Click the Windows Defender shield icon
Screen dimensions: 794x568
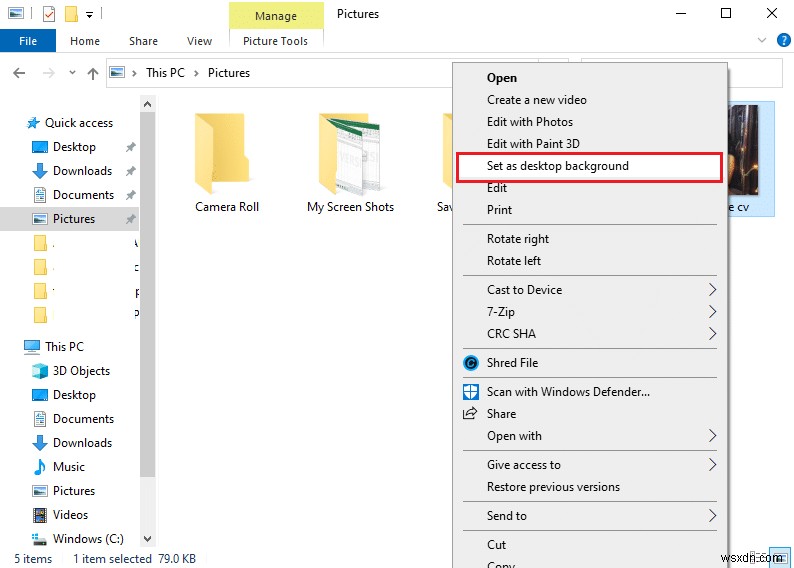click(x=470, y=392)
